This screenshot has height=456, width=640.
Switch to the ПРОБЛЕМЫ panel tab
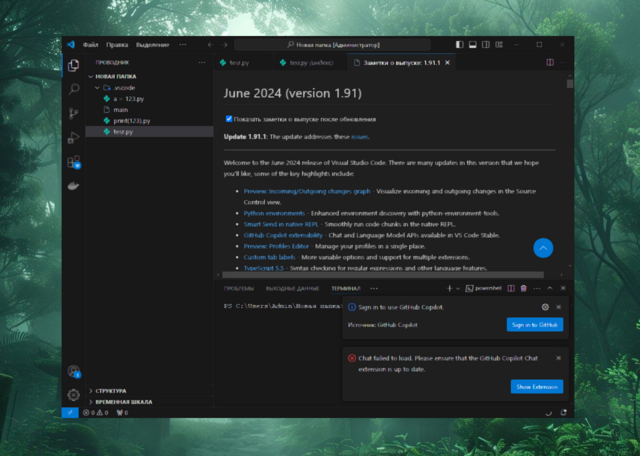[x=239, y=288]
